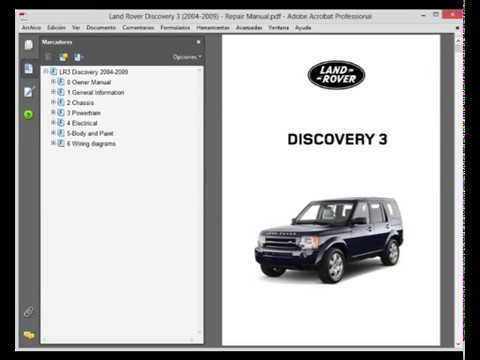
Task: Open the Comentarios menu
Action: pos(138,28)
